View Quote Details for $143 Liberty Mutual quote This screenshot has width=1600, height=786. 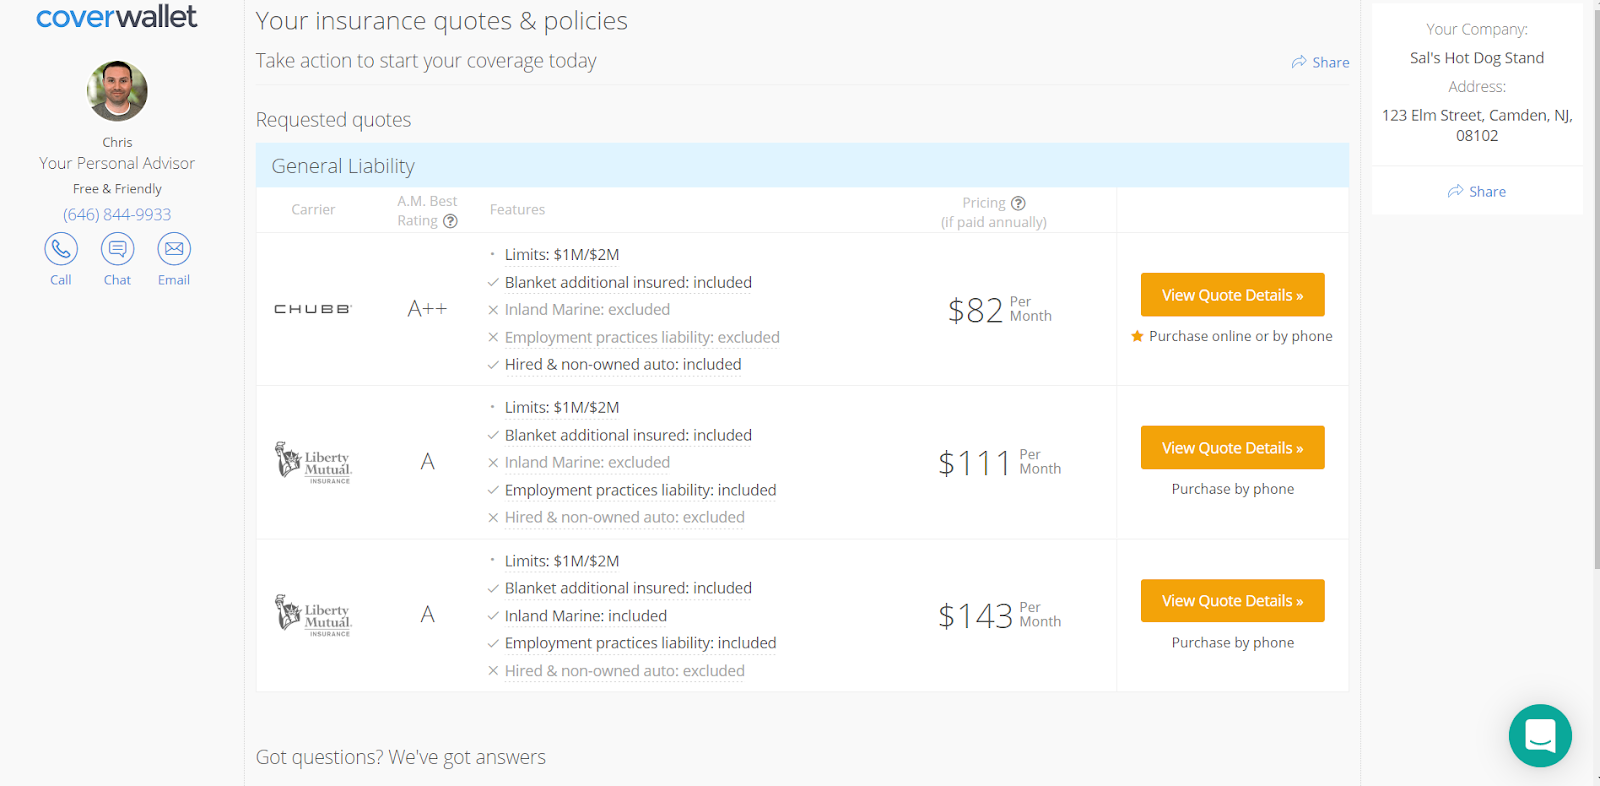[1232, 601]
